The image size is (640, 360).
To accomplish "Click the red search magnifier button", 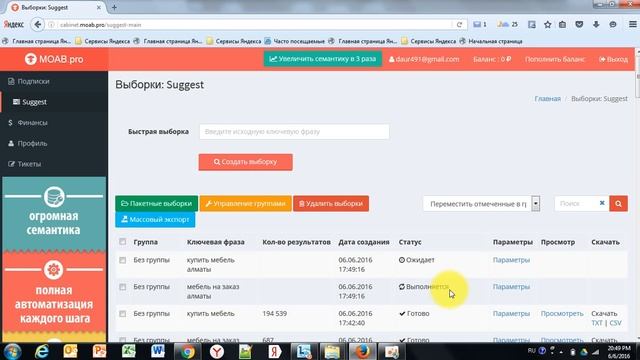I will point(618,203).
